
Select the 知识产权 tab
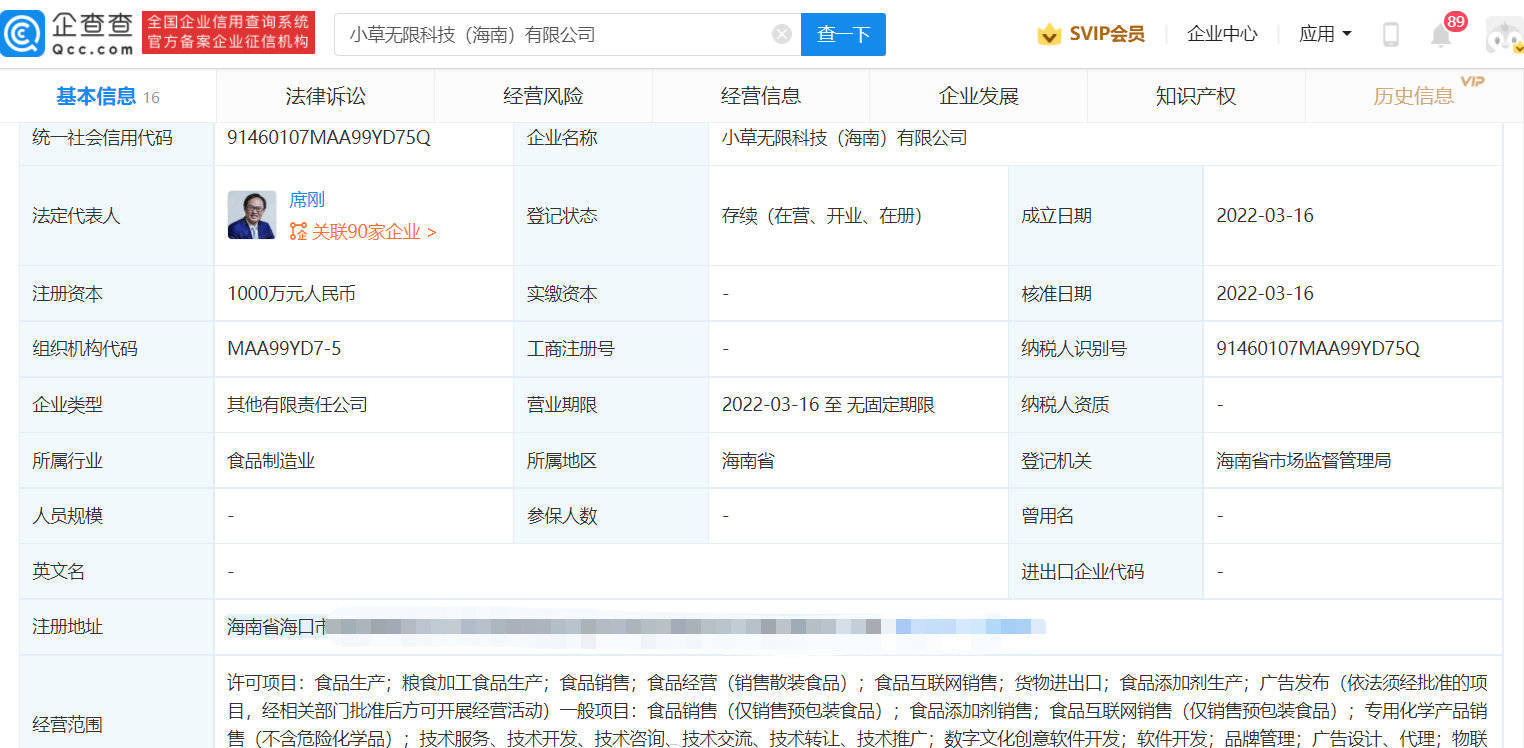click(1196, 96)
